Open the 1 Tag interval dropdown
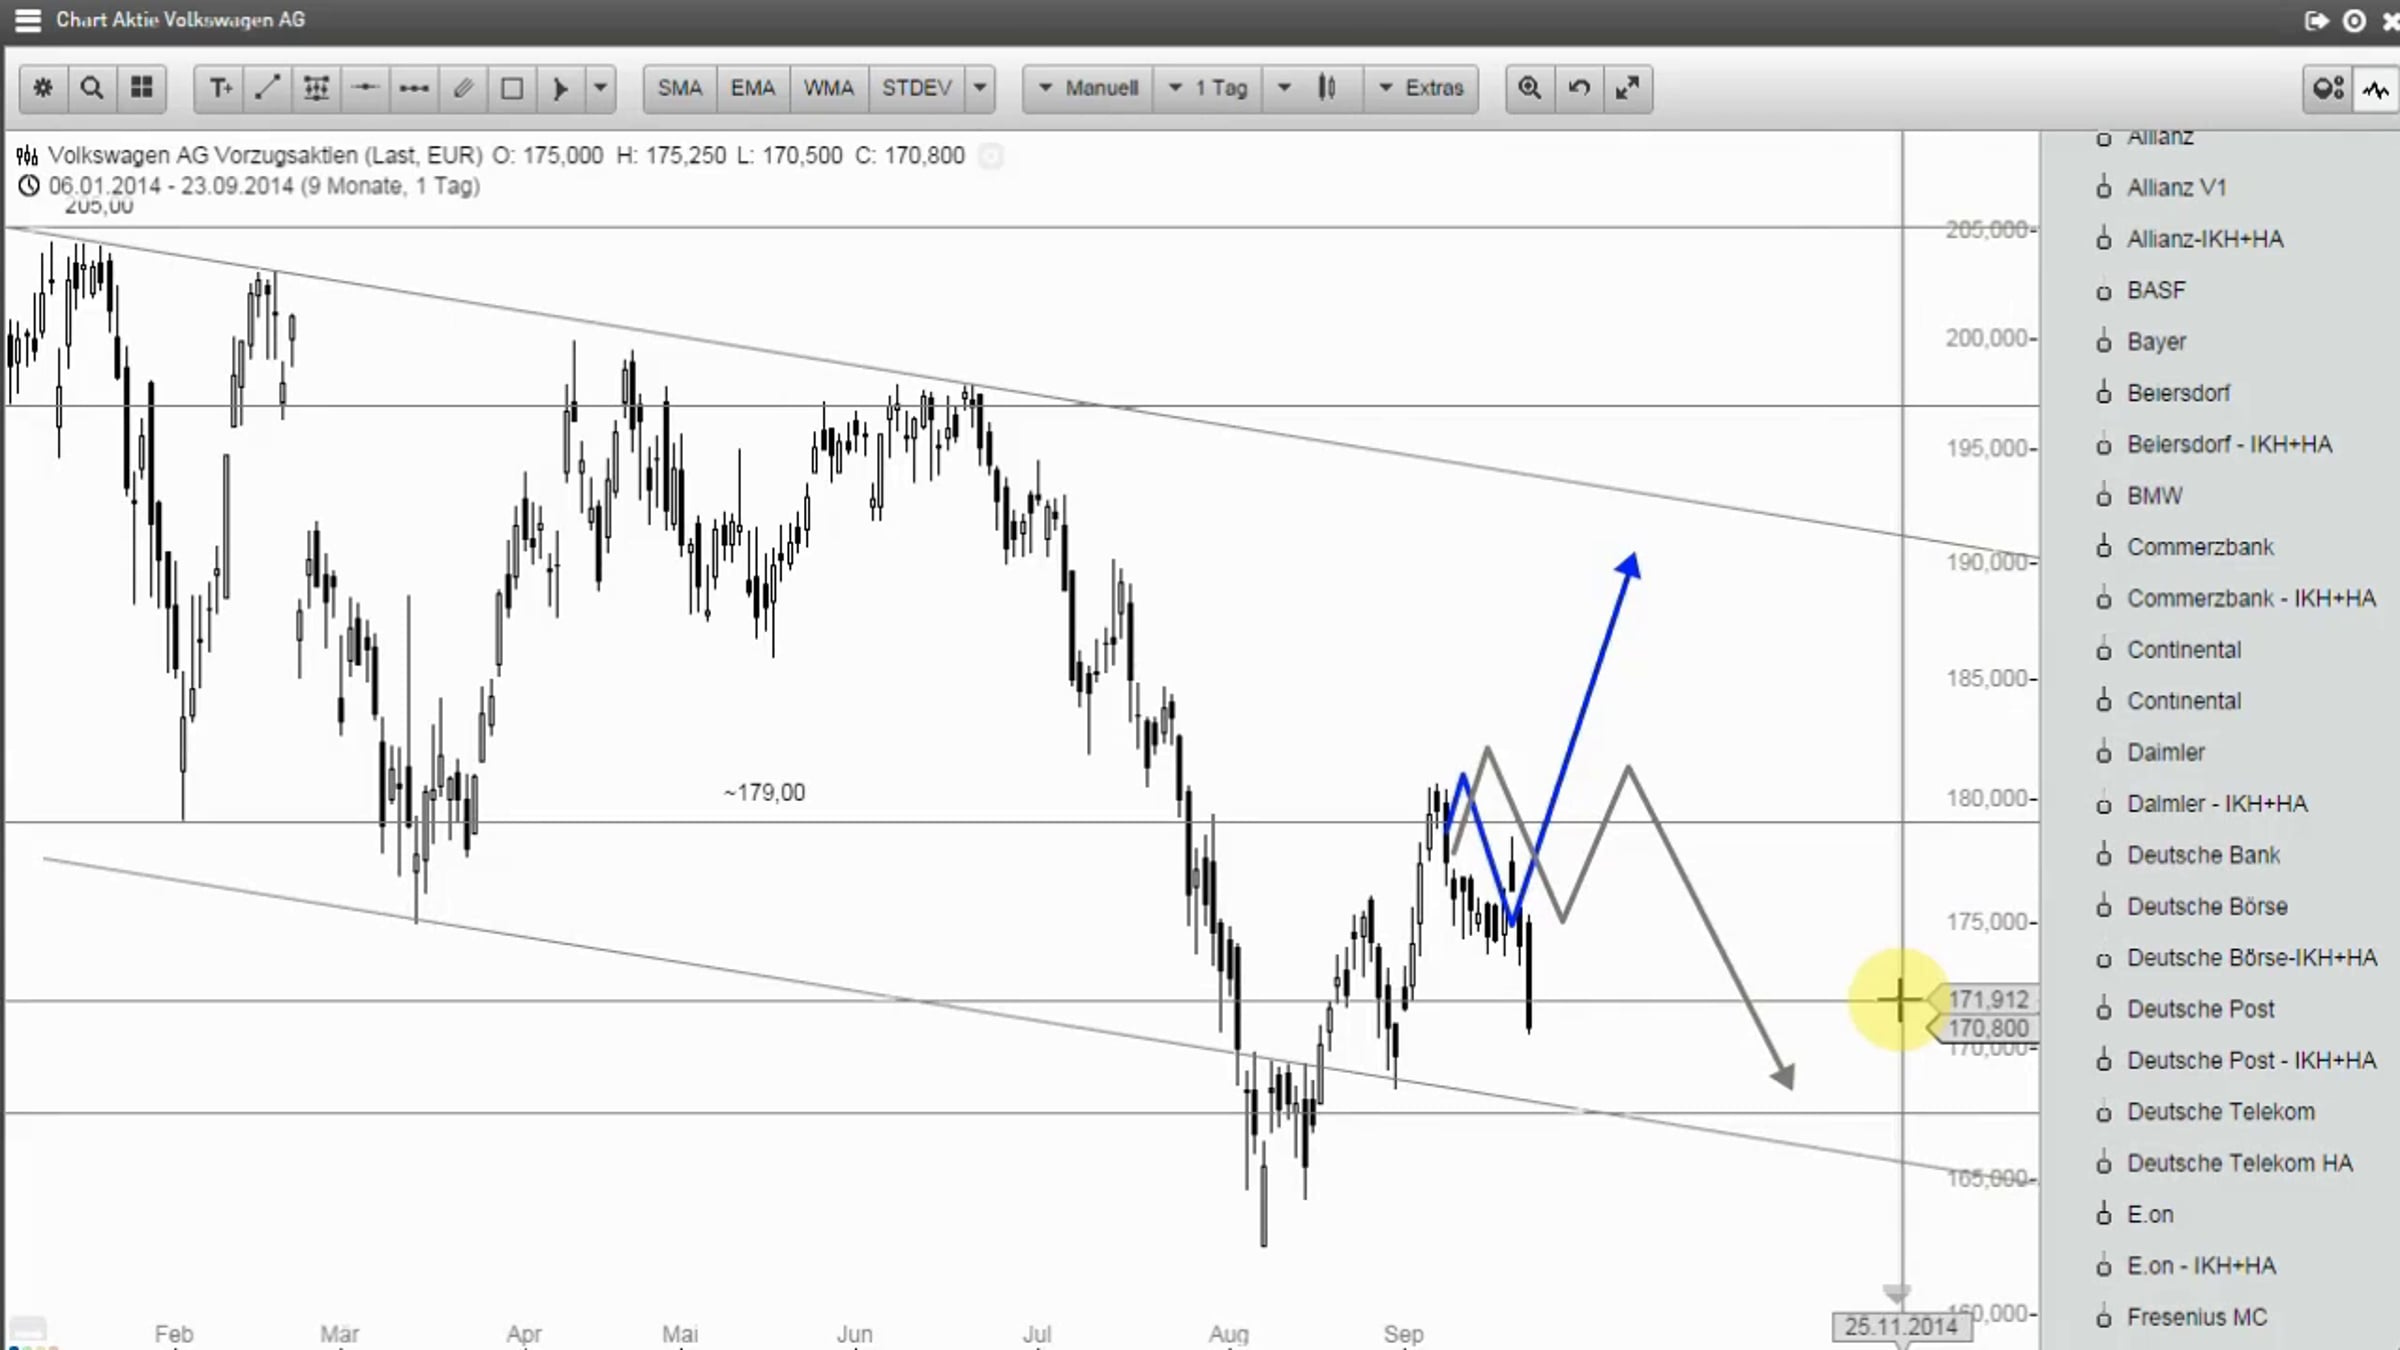Image resolution: width=2400 pixels, height=1350 pixels. click(1208, 88)
